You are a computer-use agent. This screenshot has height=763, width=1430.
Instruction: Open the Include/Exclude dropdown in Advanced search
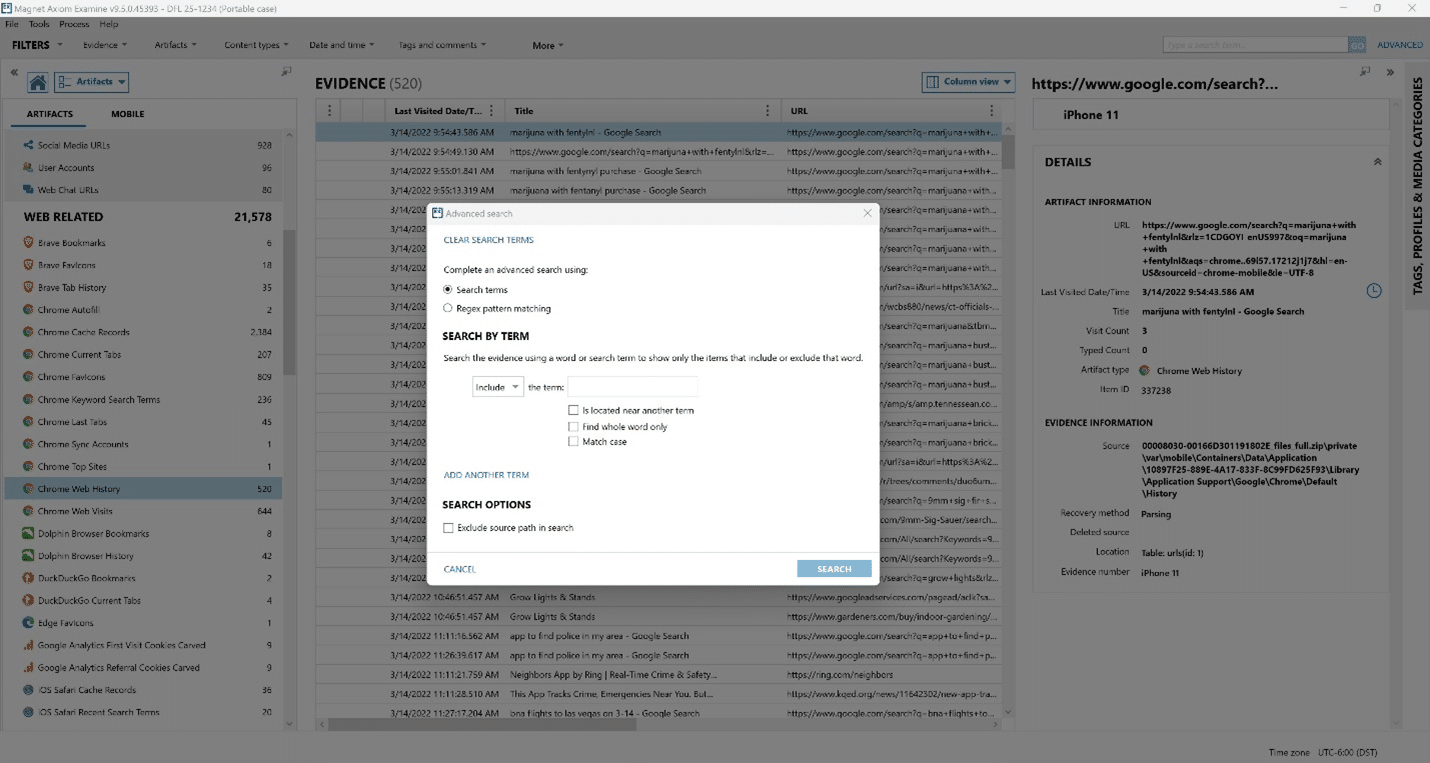tap(497, 385)
